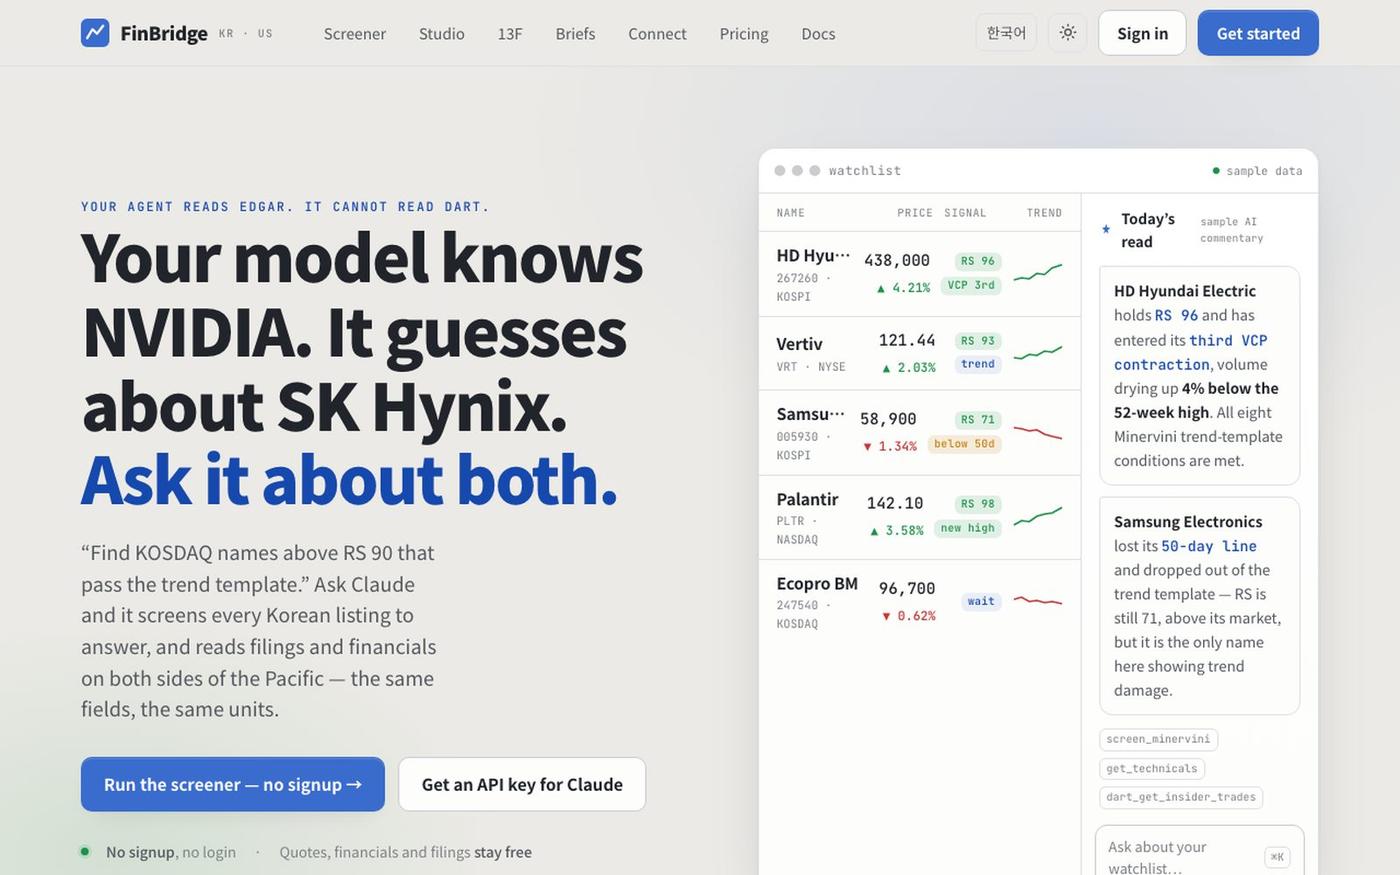Open the Docs link in navbar
Viewport: 1400px width, 875px height.
click(818, 33)
